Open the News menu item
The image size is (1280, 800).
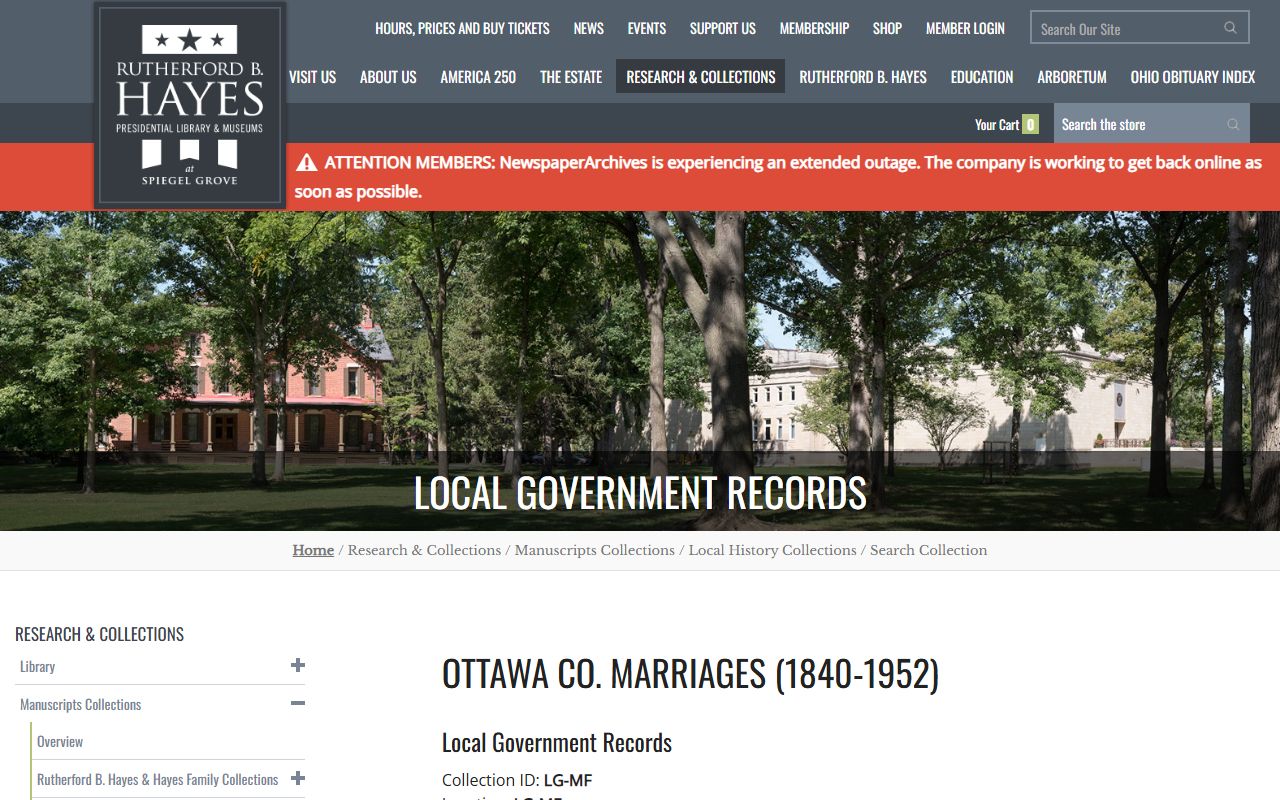588,28
